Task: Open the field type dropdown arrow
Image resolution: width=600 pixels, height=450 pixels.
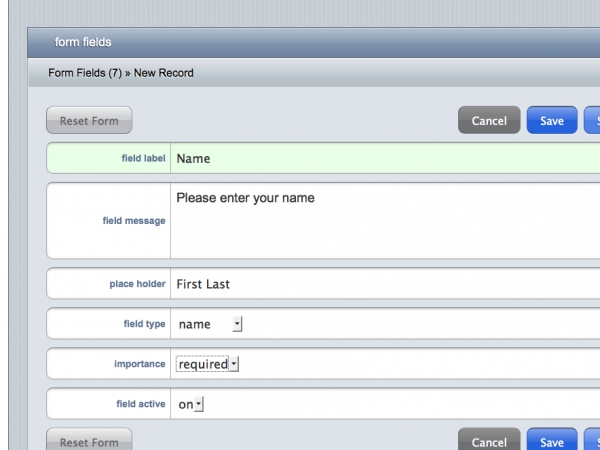Action: tap(237, 324)
